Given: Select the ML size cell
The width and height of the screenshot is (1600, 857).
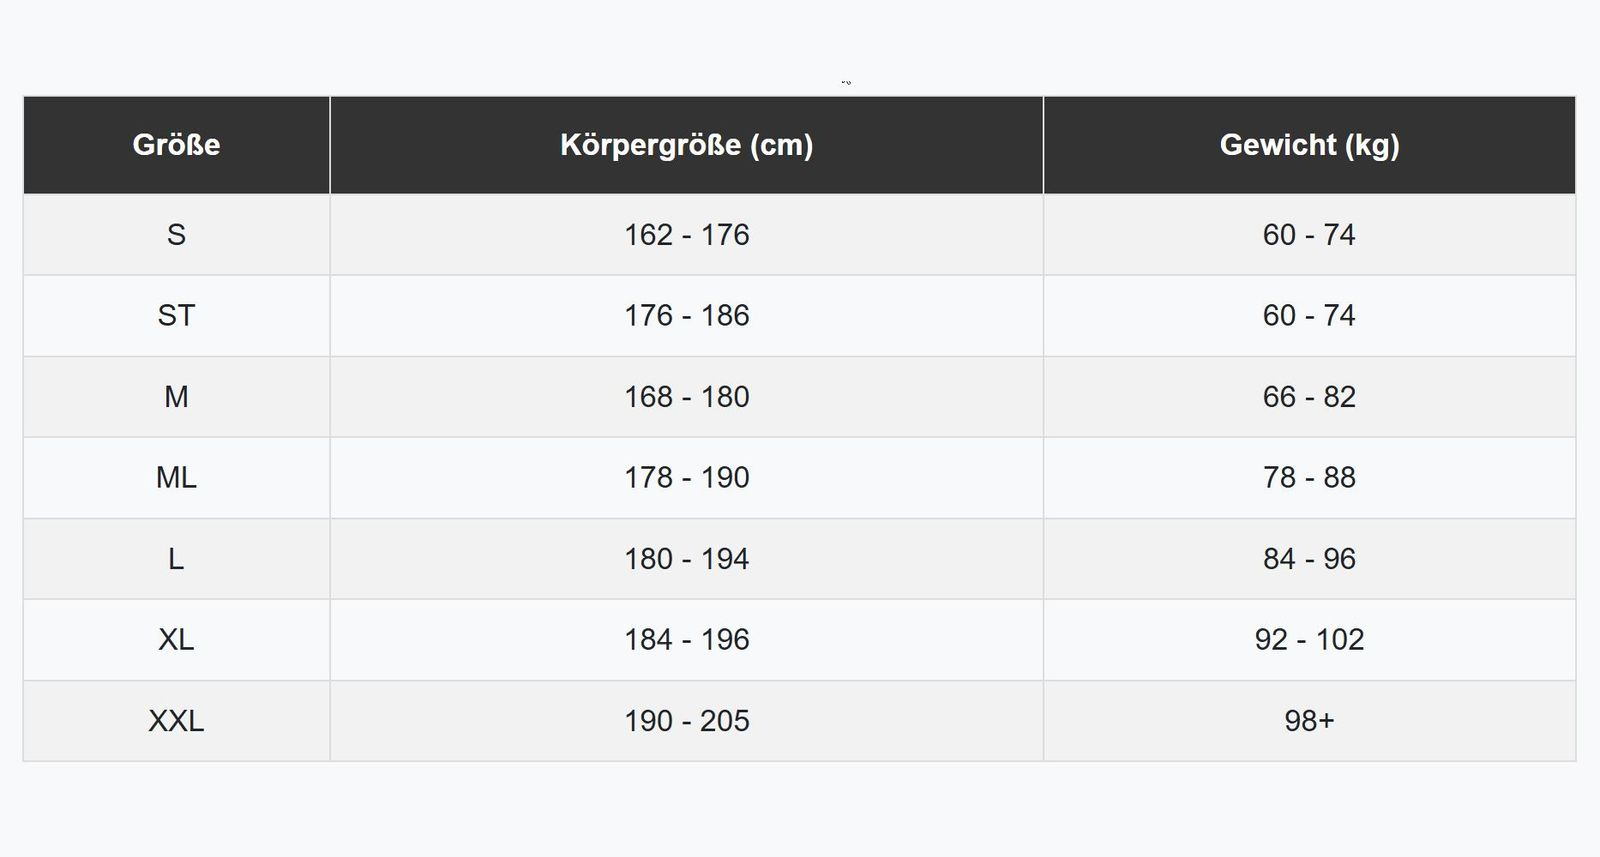Looking at the screenshot, I should click(x=176, y=478).
